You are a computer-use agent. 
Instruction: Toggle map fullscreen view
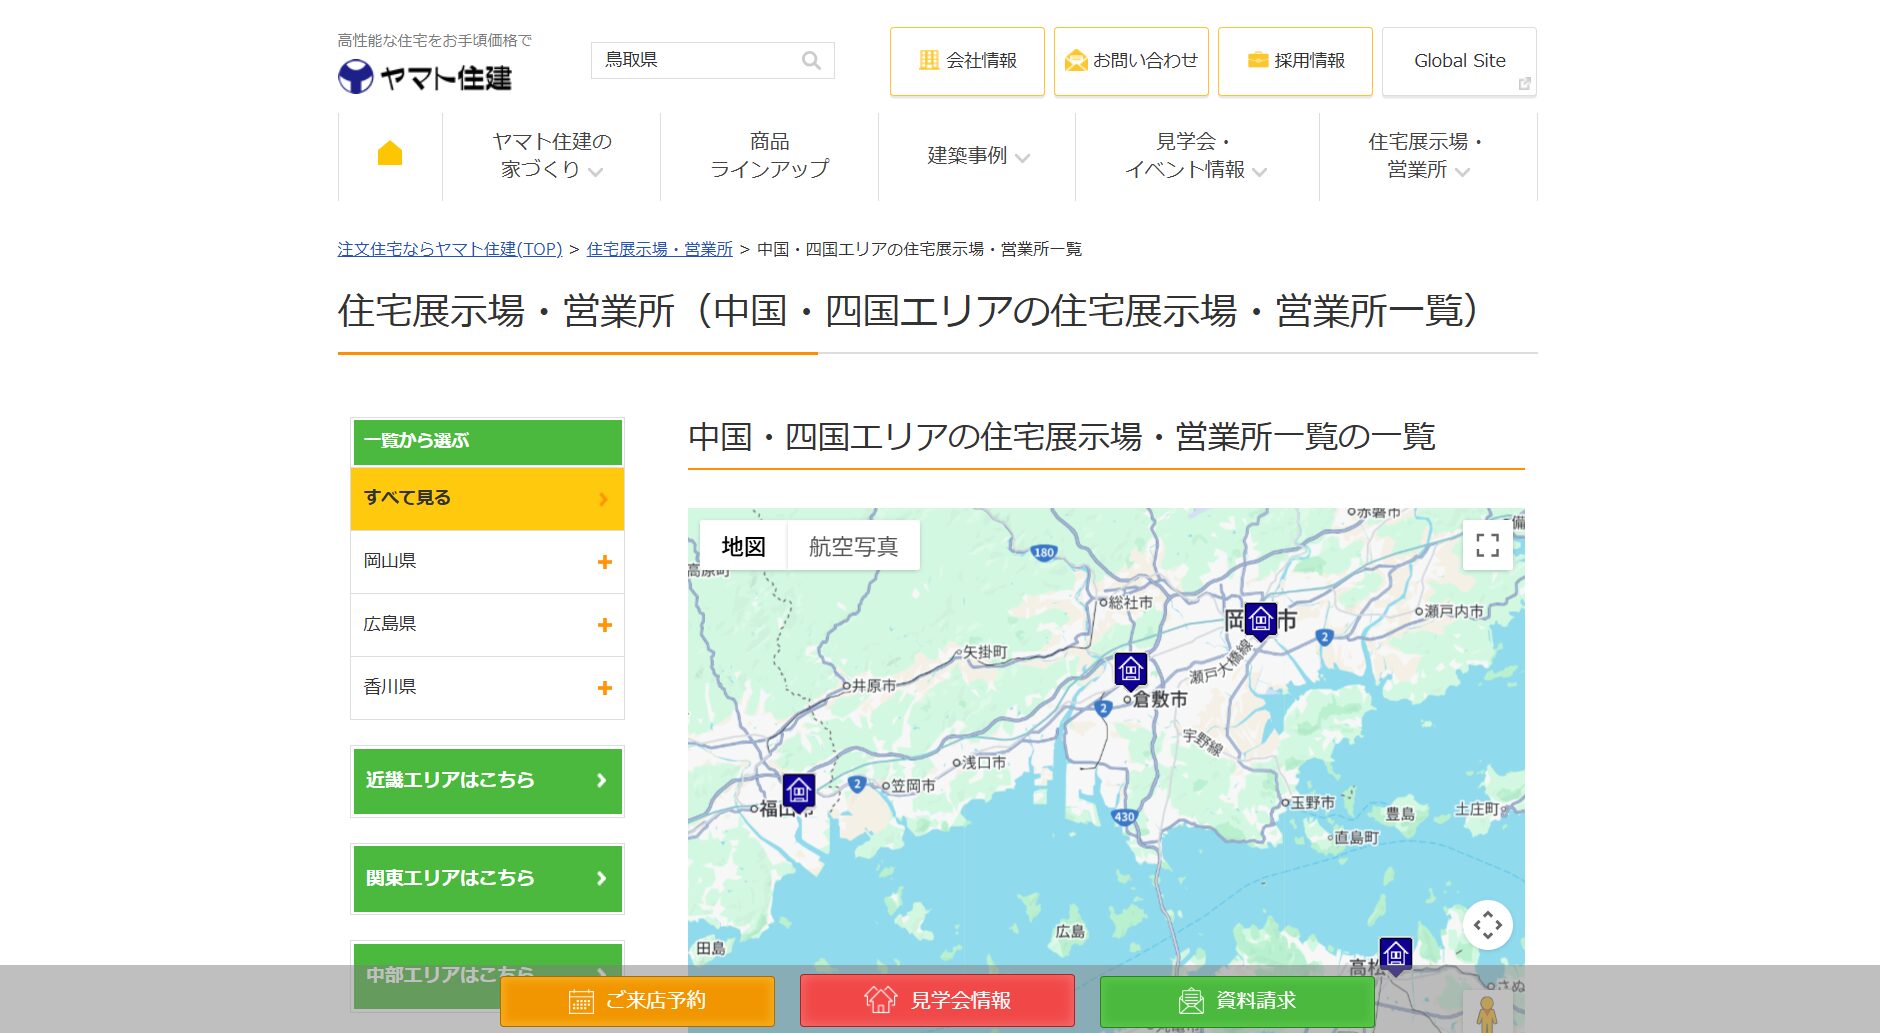point(1487,545)
